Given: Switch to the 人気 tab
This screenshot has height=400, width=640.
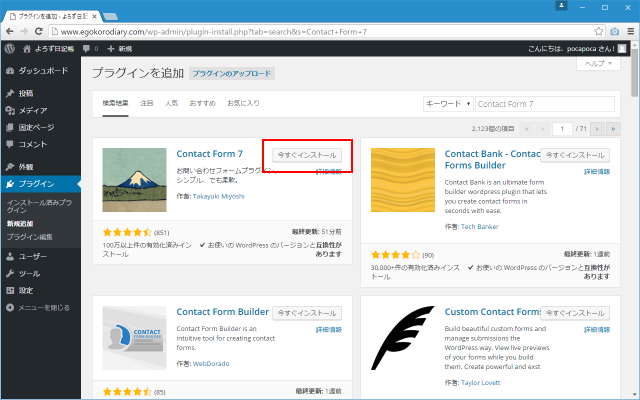Looking at the screenshot, I should click(x=171, y=103).
